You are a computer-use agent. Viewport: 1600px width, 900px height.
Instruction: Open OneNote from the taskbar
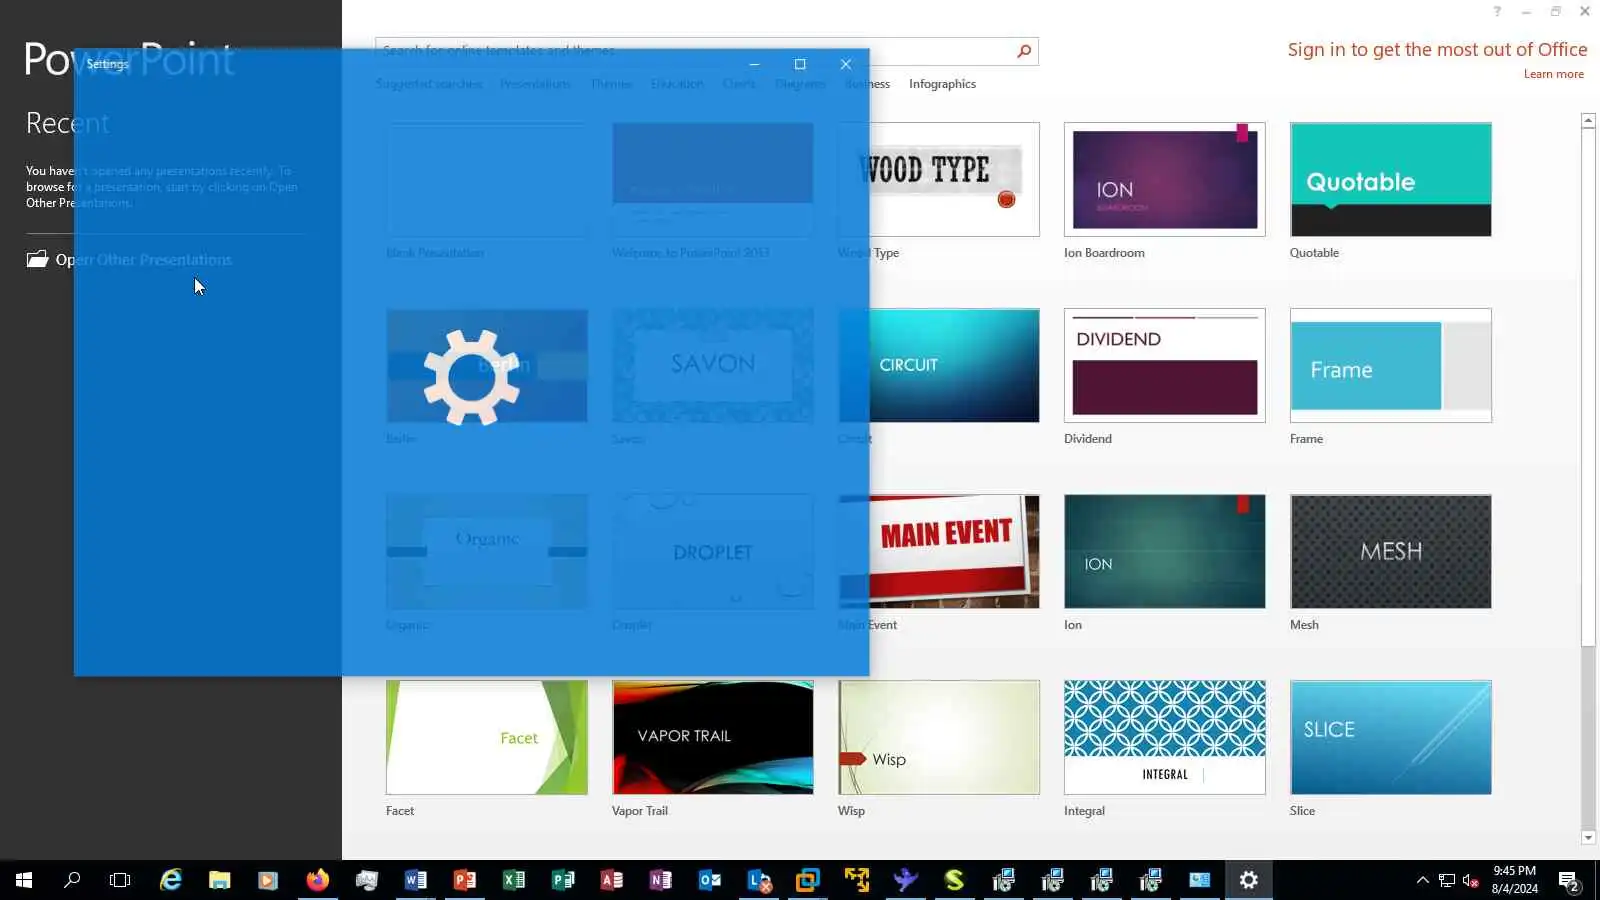pos(661,880)
